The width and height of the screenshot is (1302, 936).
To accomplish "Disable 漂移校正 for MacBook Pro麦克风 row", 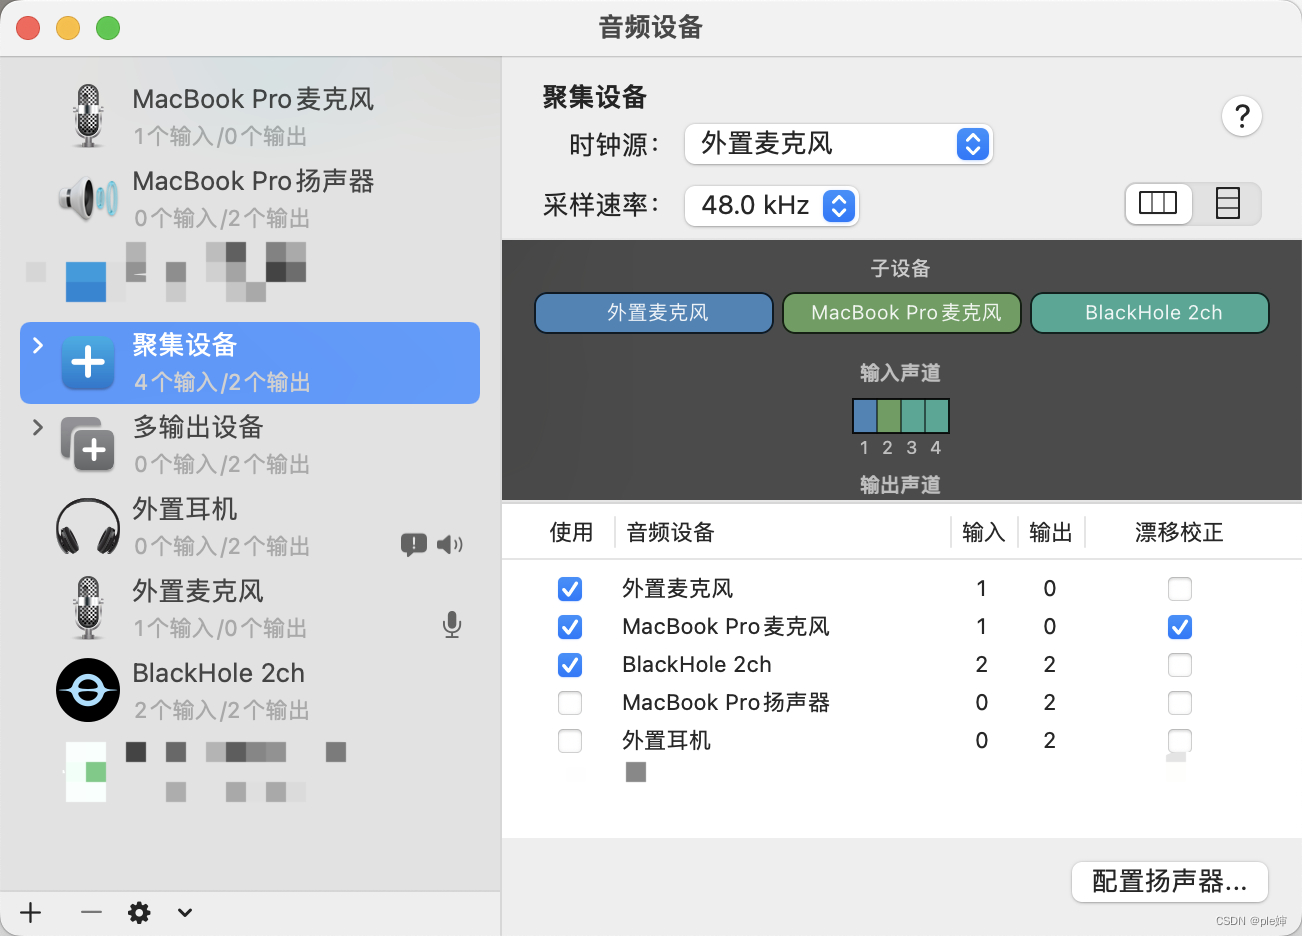I will [x=1180, y=627].
